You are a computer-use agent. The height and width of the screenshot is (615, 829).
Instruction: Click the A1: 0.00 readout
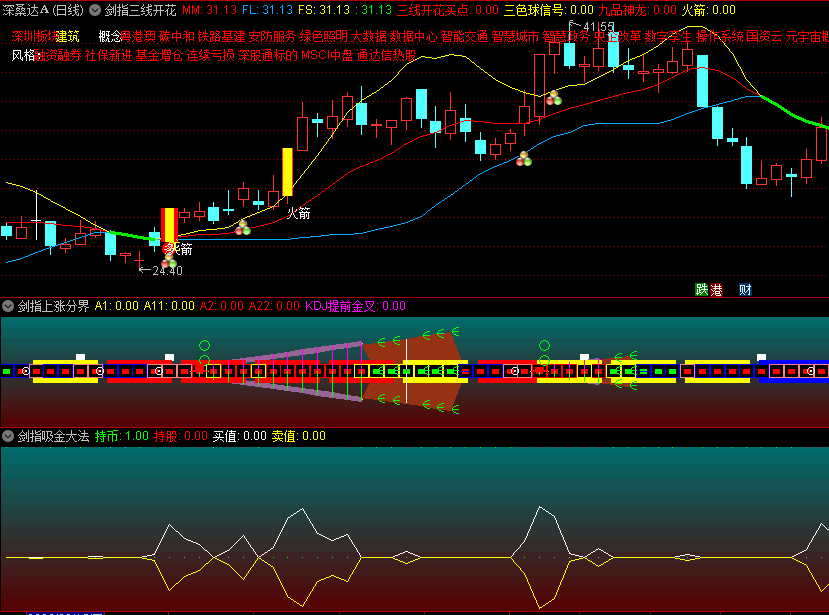[116, 306]
